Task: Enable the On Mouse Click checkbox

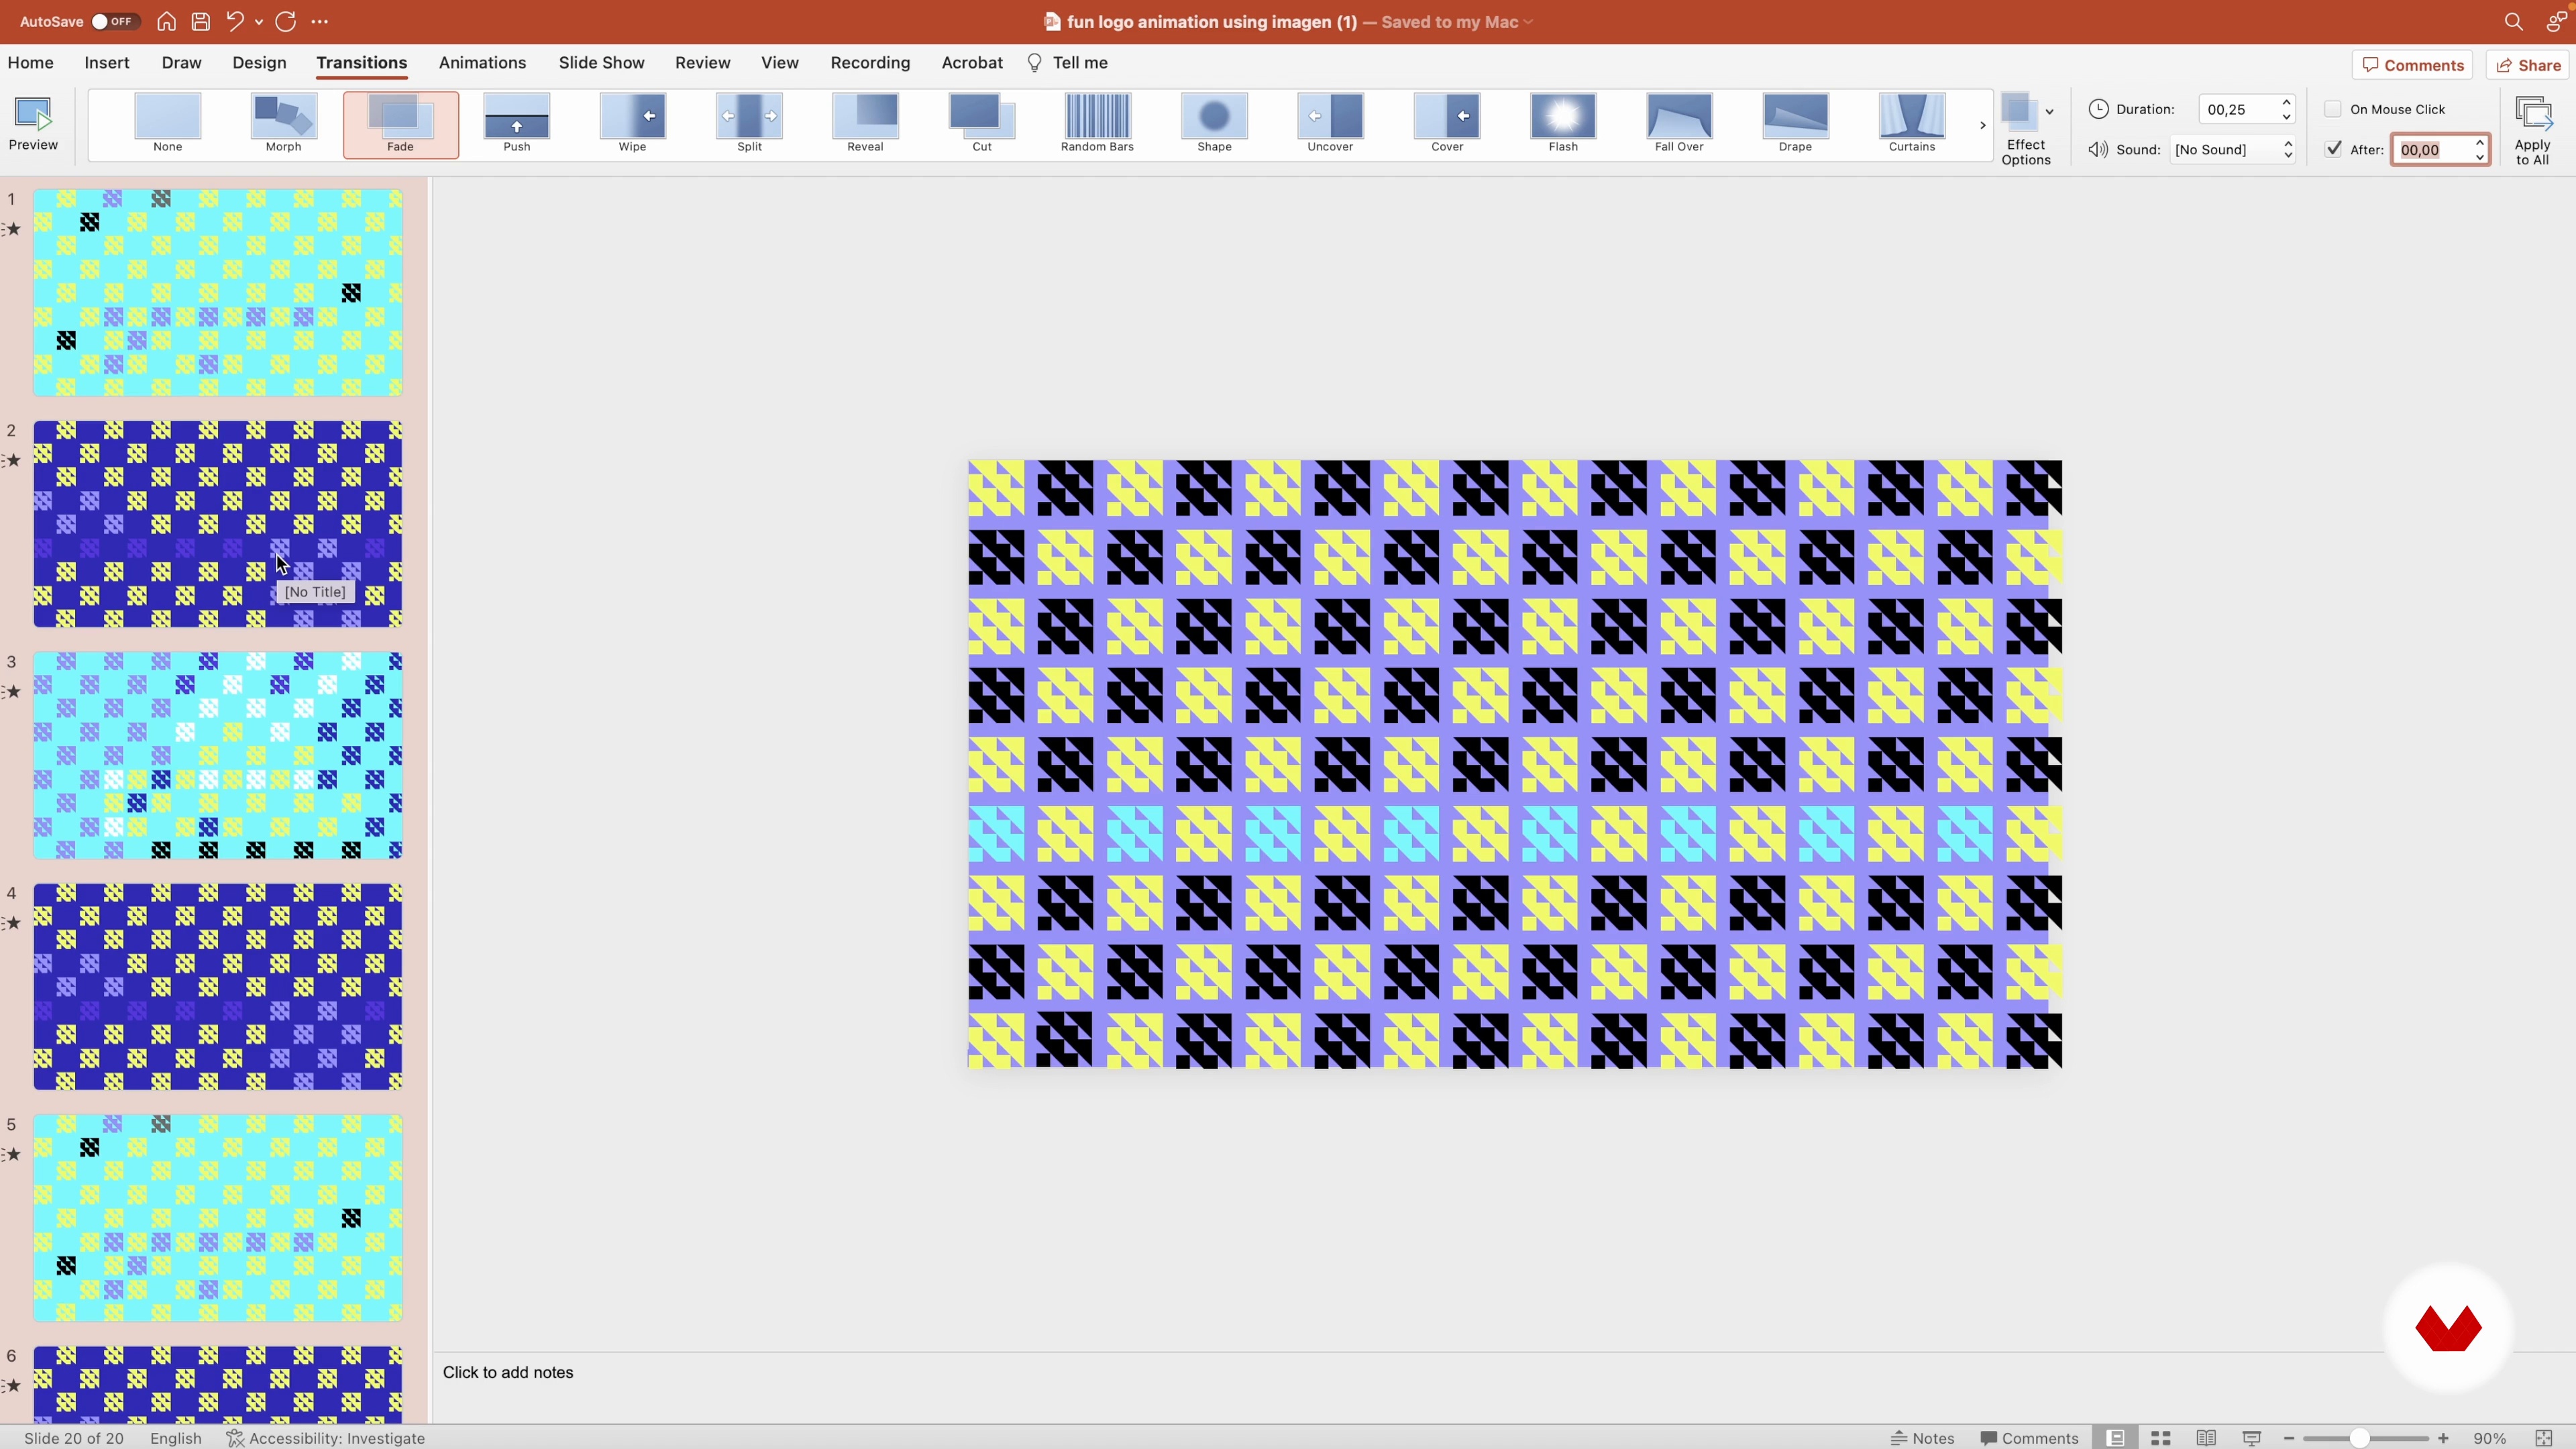Action: 2333,109
